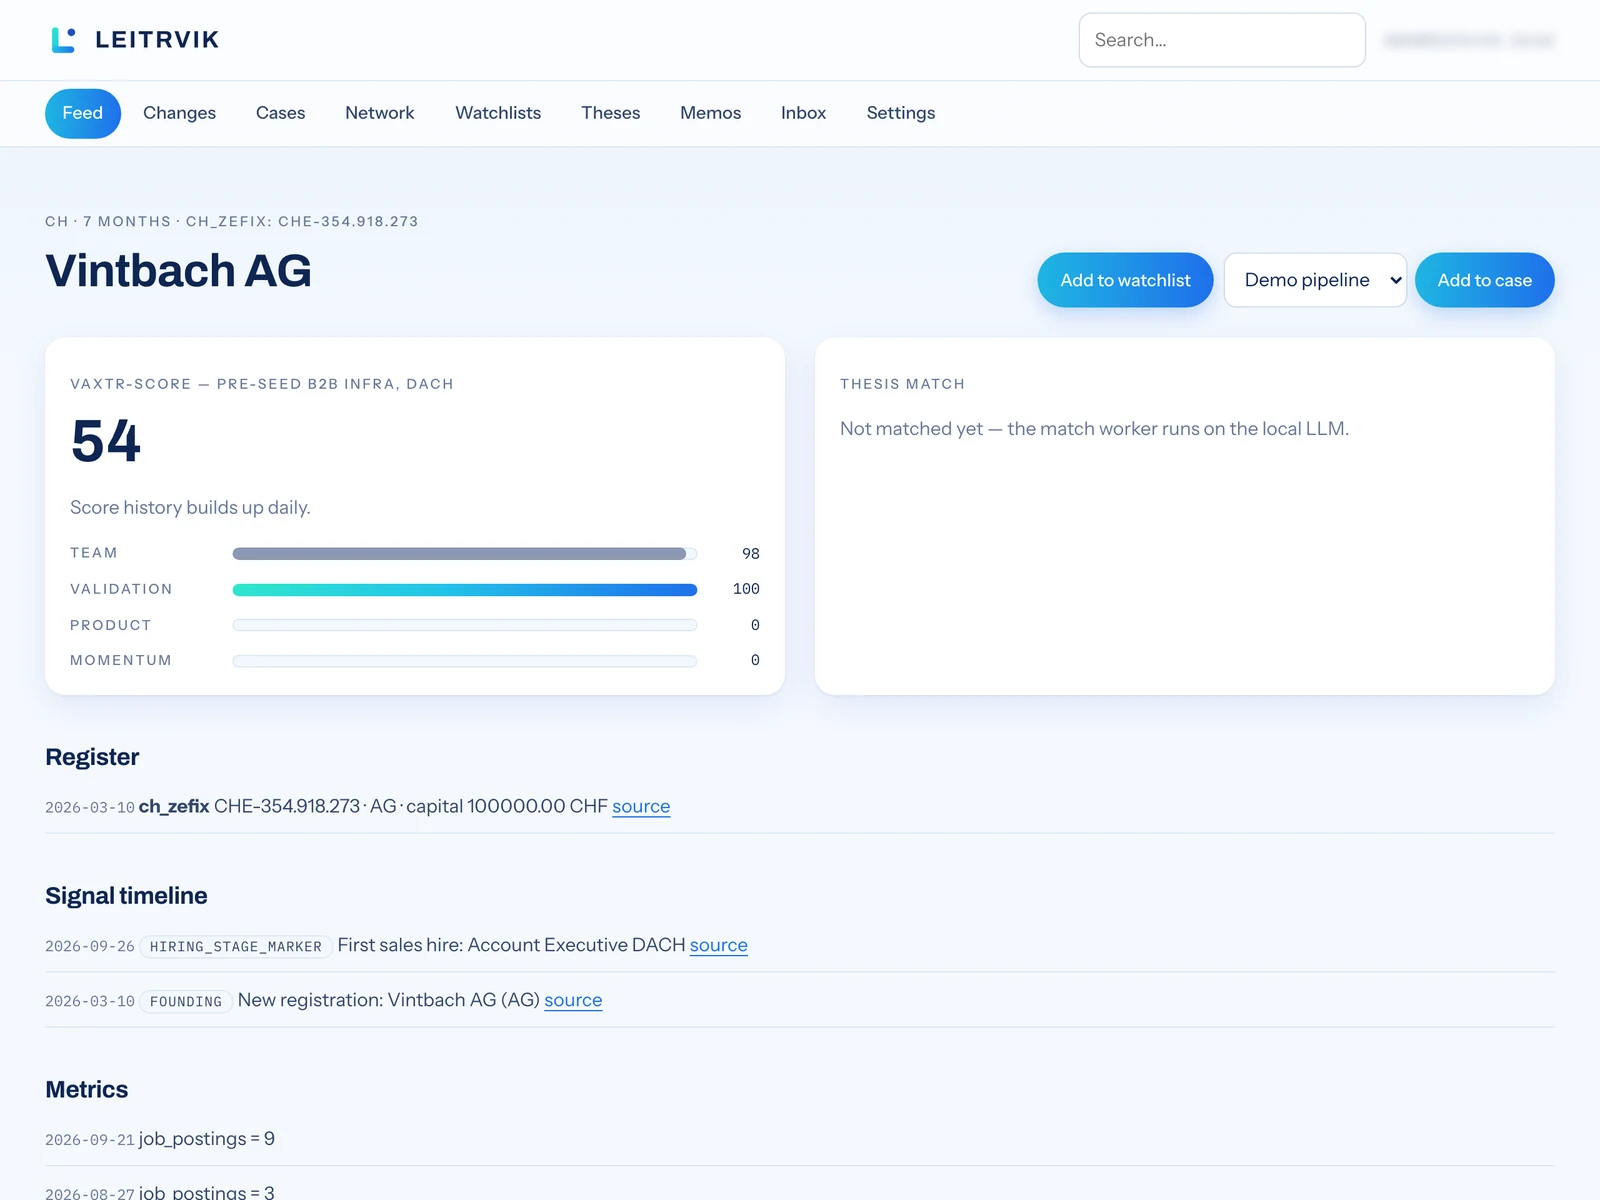The image size is (1600, 1200).
Task: Click the Vintbach AG company title
Action: (178, 271)
